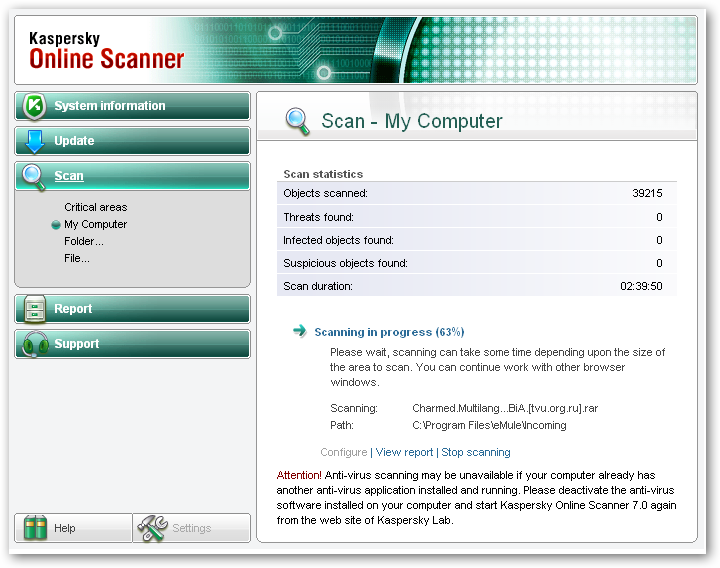Click the green headset Support icon
This screenshot has width=720, height=568.
point(35,344)
